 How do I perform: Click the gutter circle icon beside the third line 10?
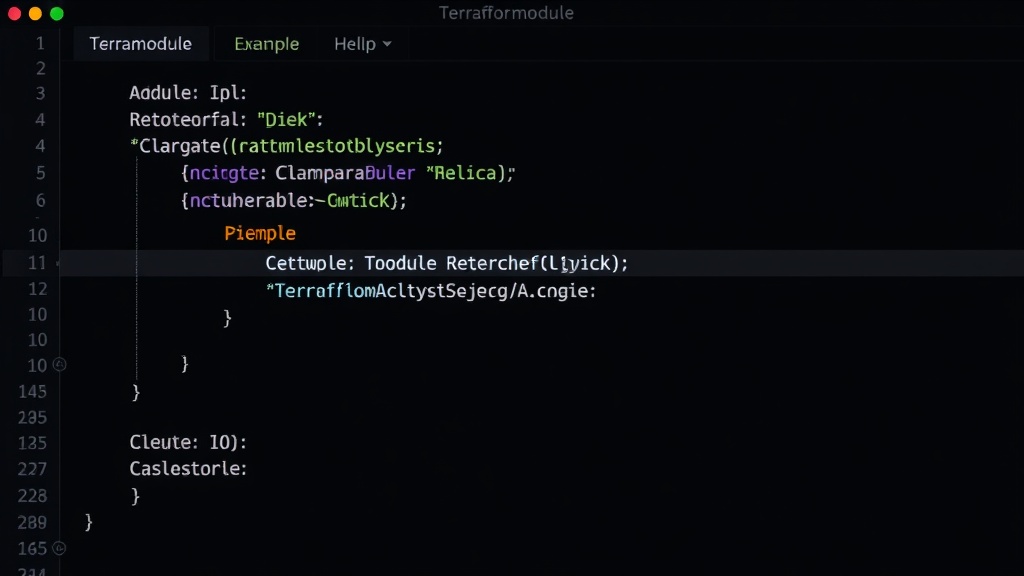tap(59, 364)
